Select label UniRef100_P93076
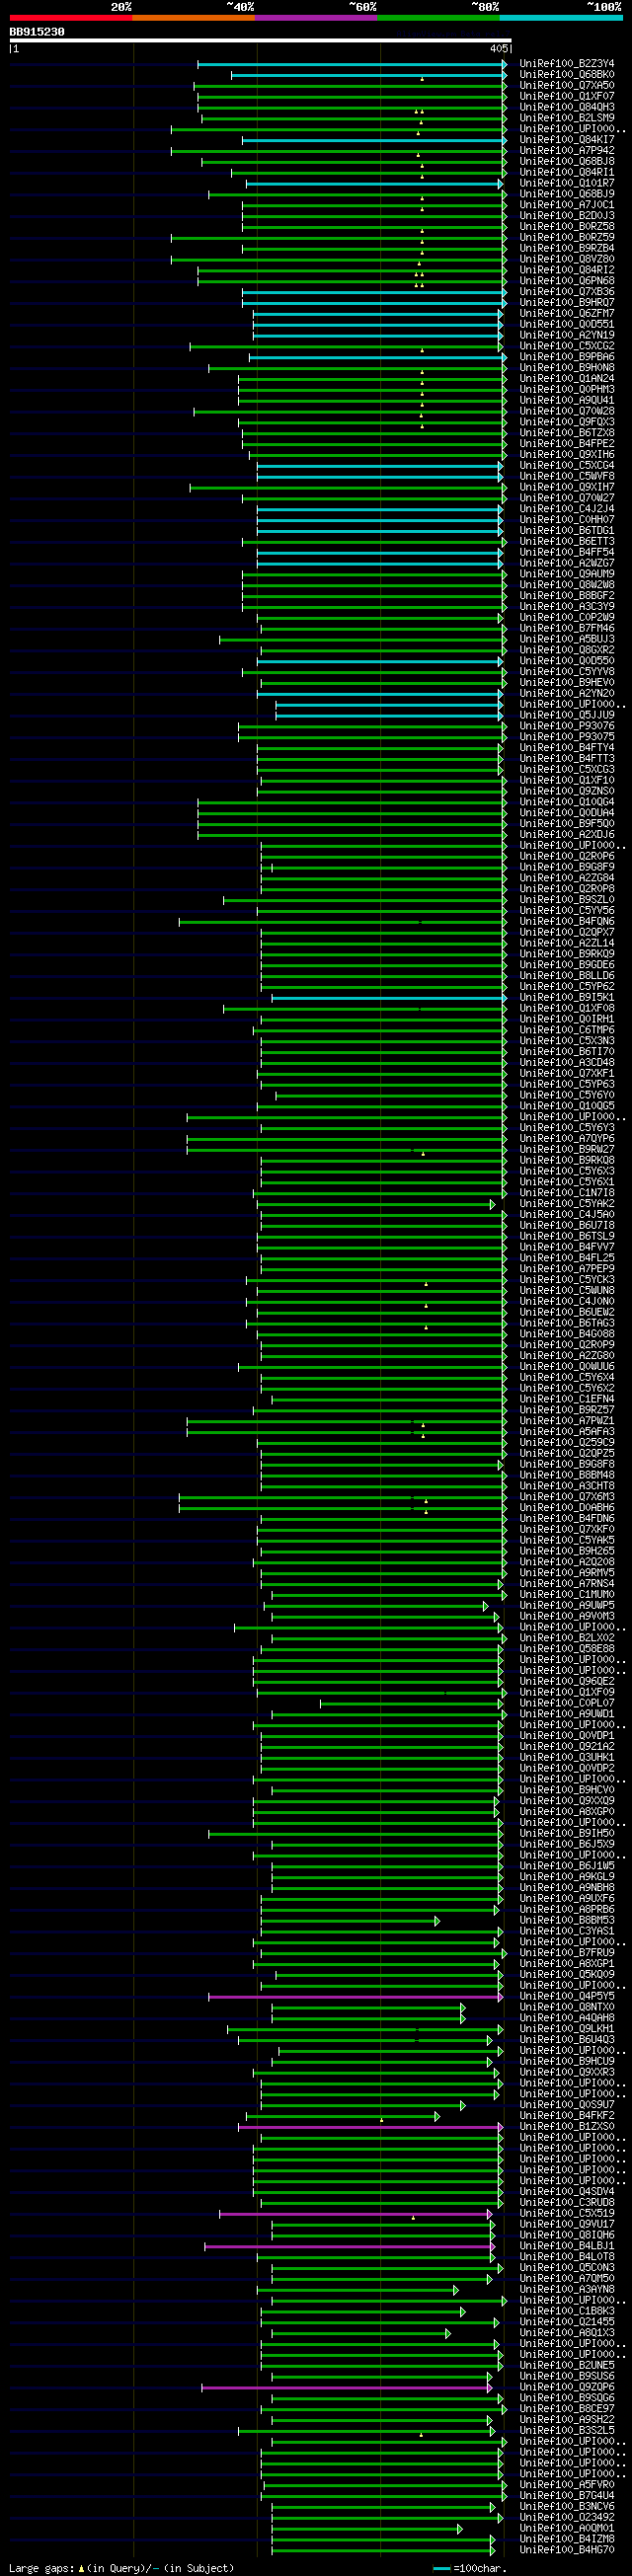Image resolution: width=632 pixels, height=2576 pixels. pos(567,726)
